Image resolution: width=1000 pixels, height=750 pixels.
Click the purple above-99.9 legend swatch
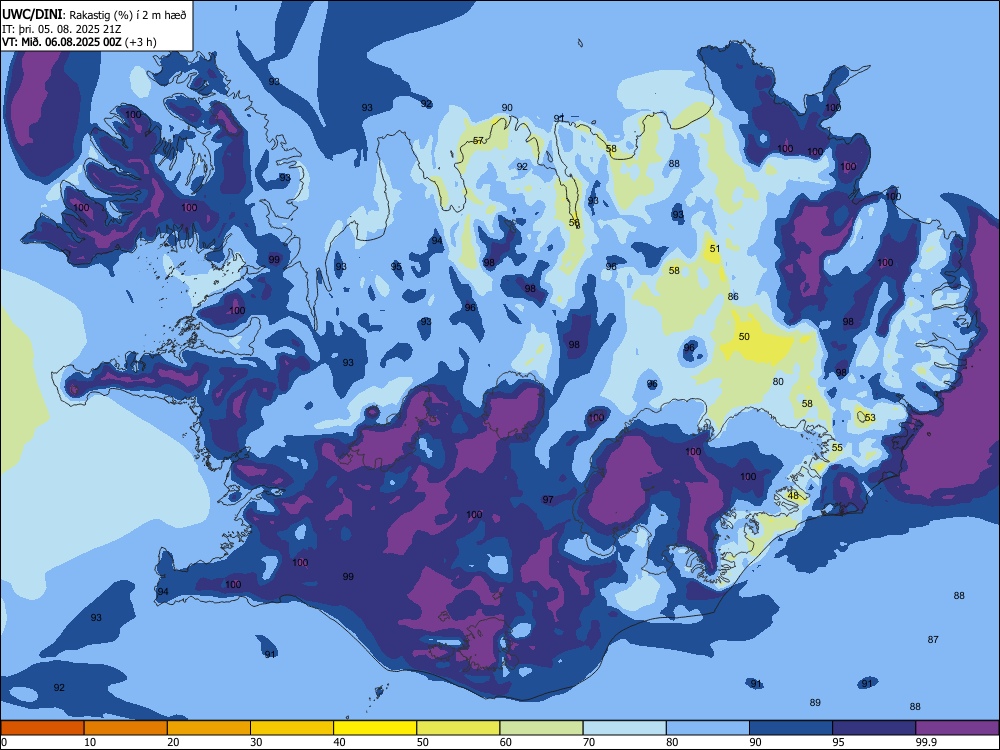click(x=957, y=728)
